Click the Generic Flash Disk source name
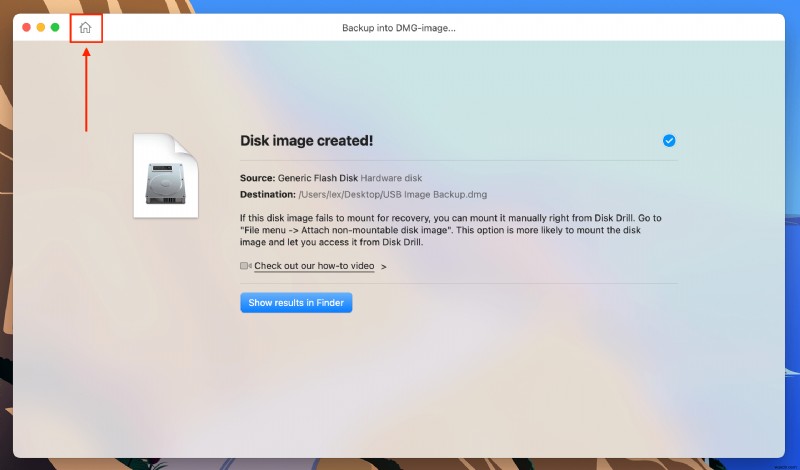 pos(318,178)
